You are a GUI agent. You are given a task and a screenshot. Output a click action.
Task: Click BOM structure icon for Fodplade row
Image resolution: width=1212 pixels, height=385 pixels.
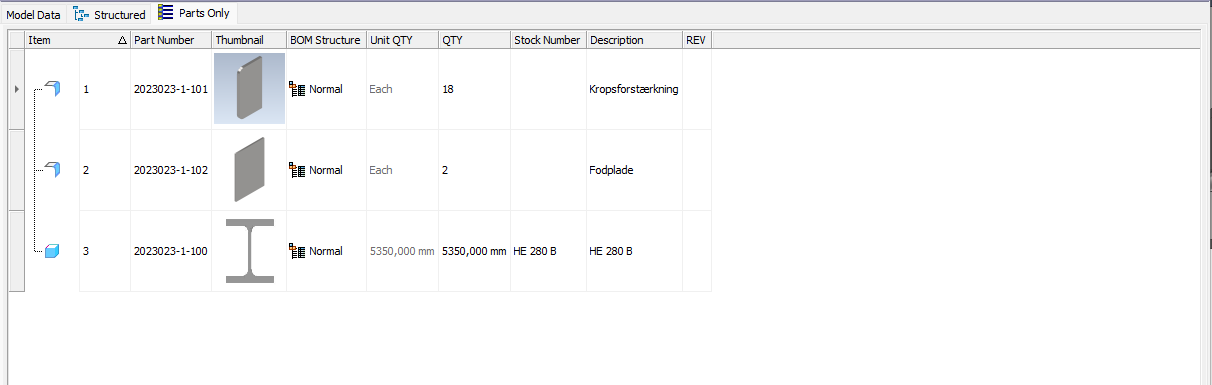pyautogui.click(x=297, y=170)
